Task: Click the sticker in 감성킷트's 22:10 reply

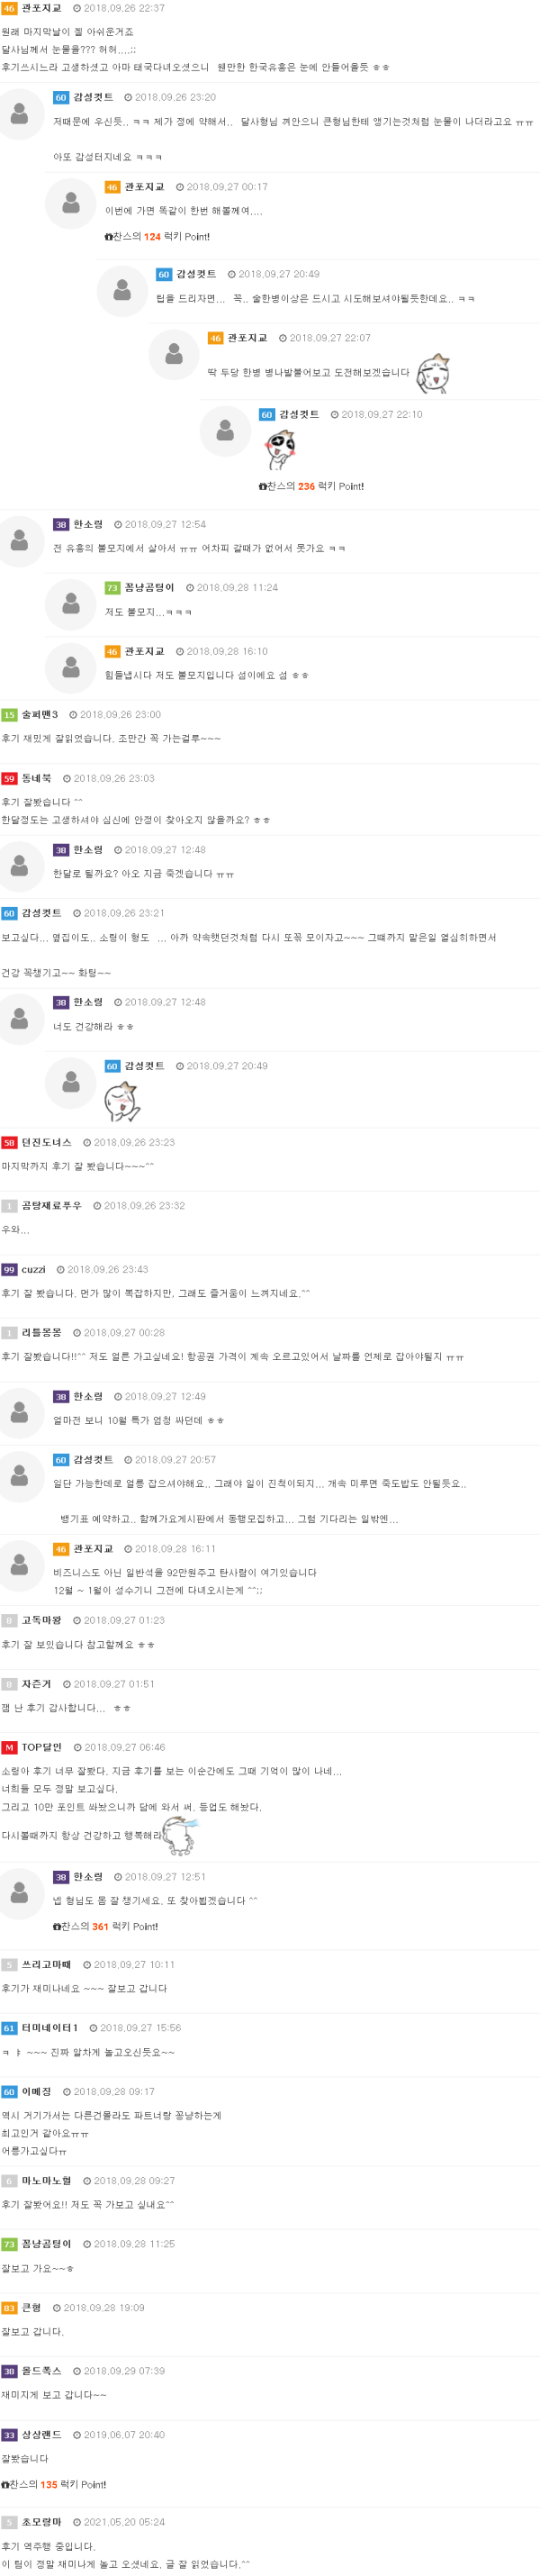Action: 281,449
